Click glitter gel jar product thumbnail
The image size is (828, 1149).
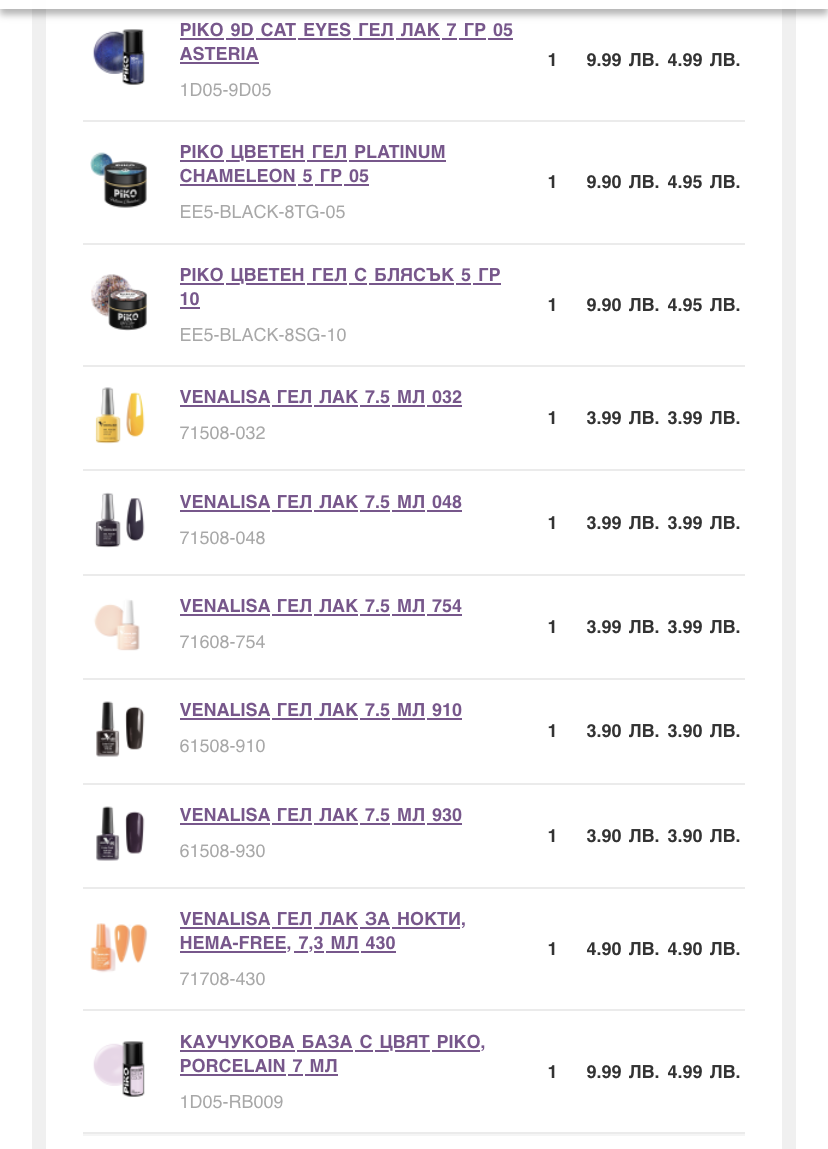click(119, 302)
